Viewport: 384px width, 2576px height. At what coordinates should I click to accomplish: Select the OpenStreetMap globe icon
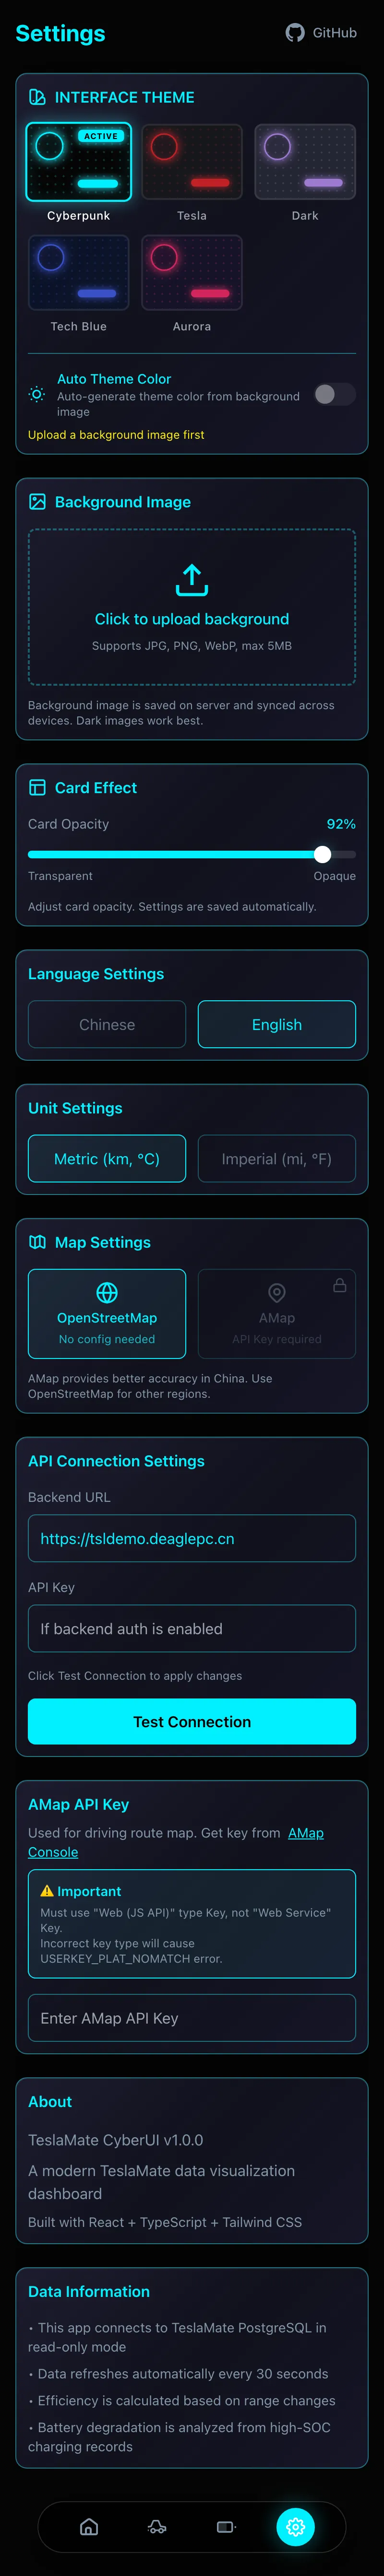[x=107, y=1292]
